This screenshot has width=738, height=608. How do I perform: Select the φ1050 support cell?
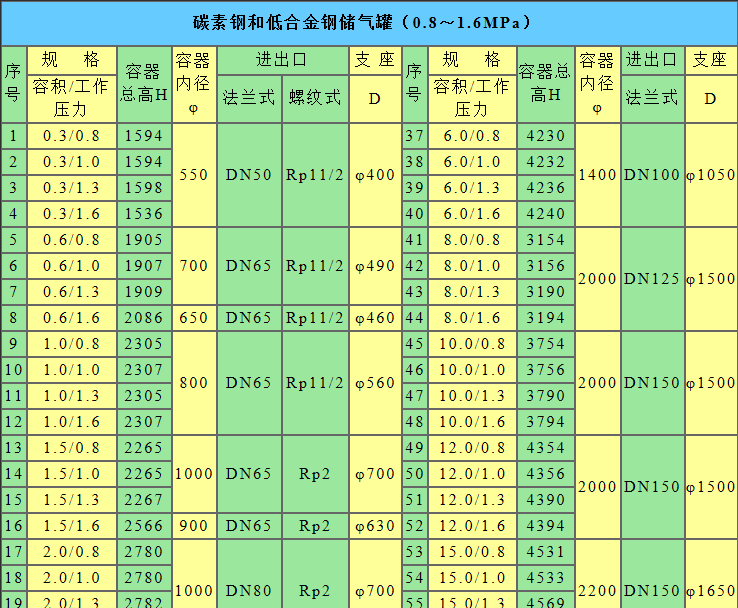[710, 175]
